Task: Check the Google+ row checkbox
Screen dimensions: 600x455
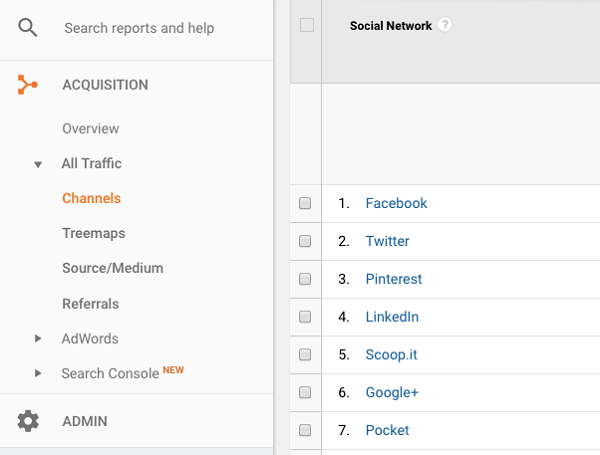Action: tap(305, 392)
